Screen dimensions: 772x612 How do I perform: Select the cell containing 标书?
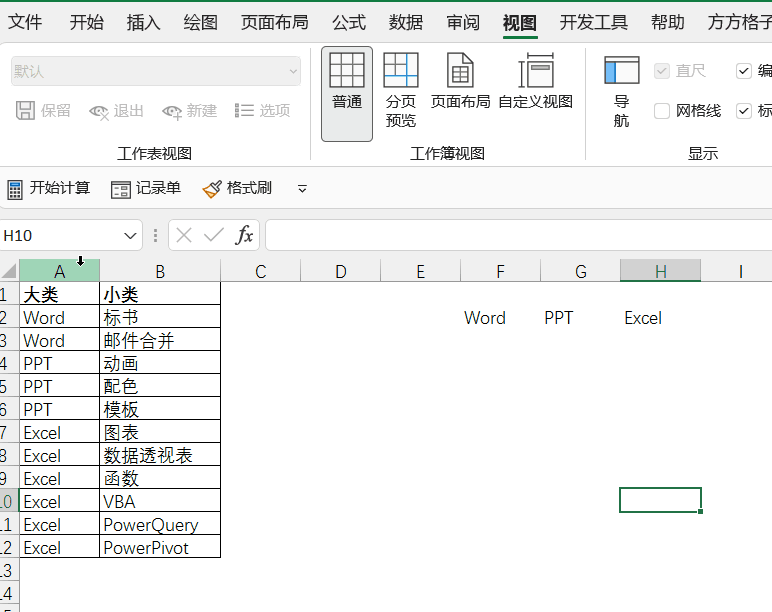(x=160, y=317)
